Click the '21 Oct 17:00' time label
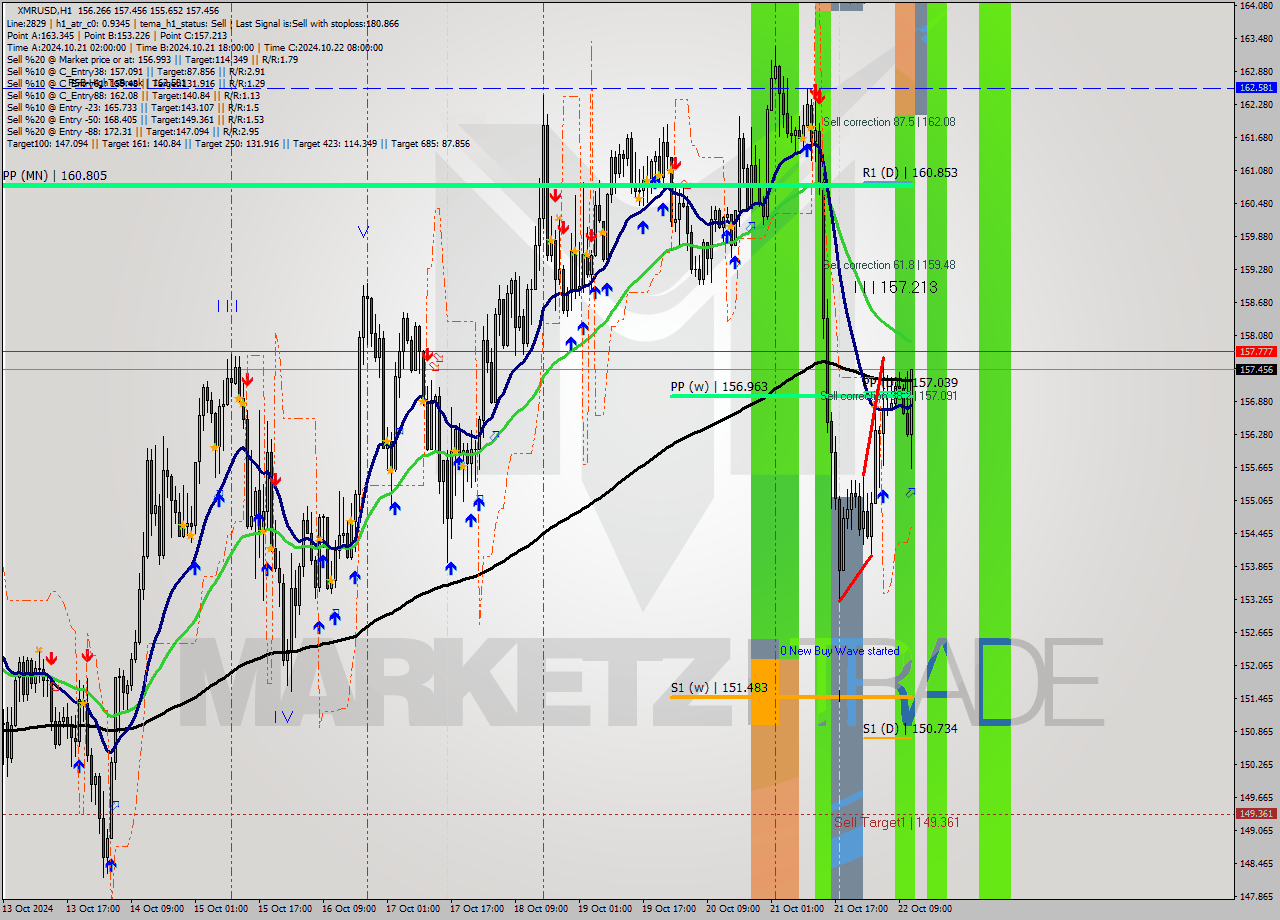1280x920 pixels. (x=861, y=909)
